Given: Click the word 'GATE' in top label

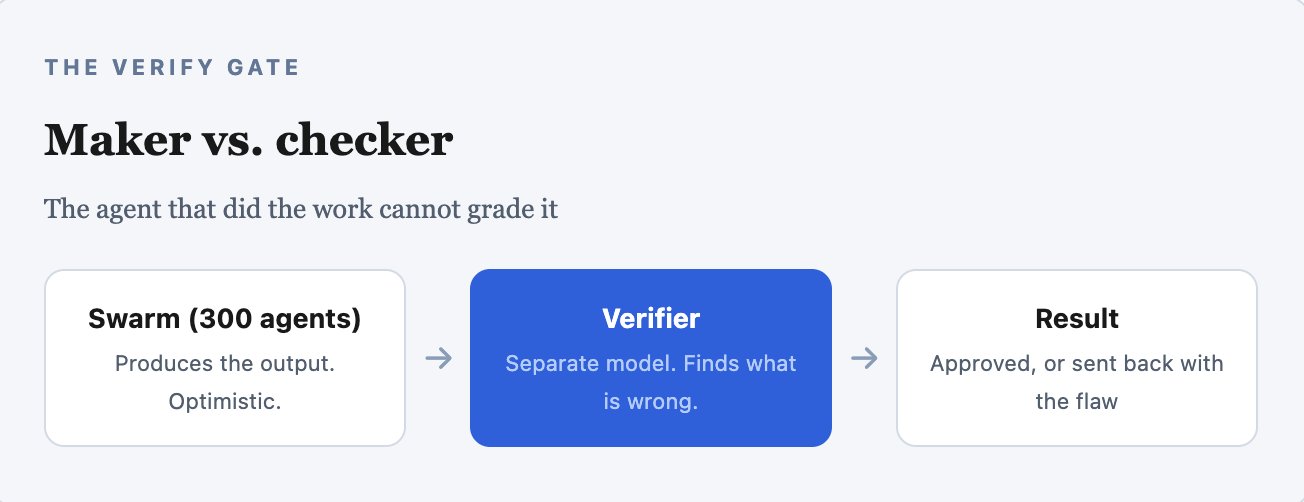Looking at the screenshot, I should tap(264, 68).
